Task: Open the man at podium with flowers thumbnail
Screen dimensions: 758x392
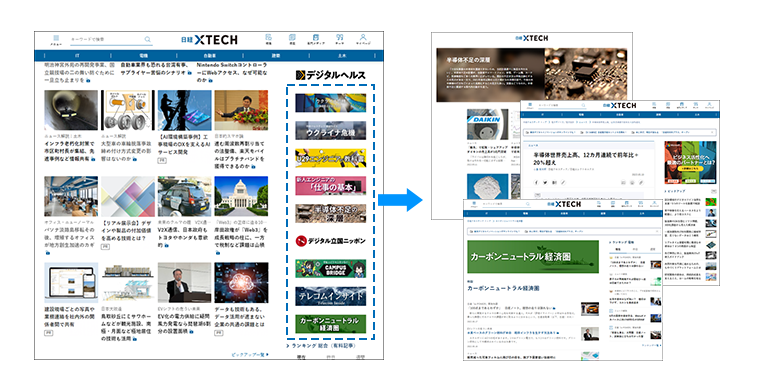Action: [241, 110]
